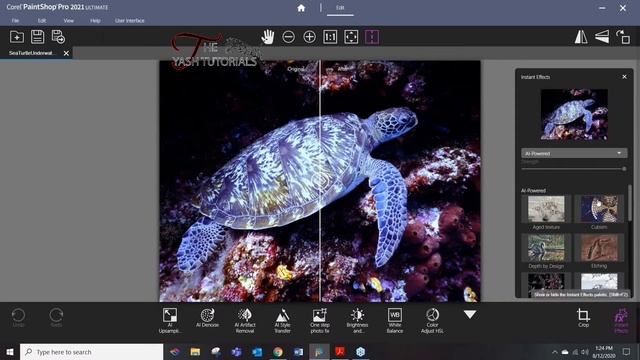This screenshot has height=360, width=640.
Task: Open the AI Denoise tool
Action: click(x=207, y=318)
